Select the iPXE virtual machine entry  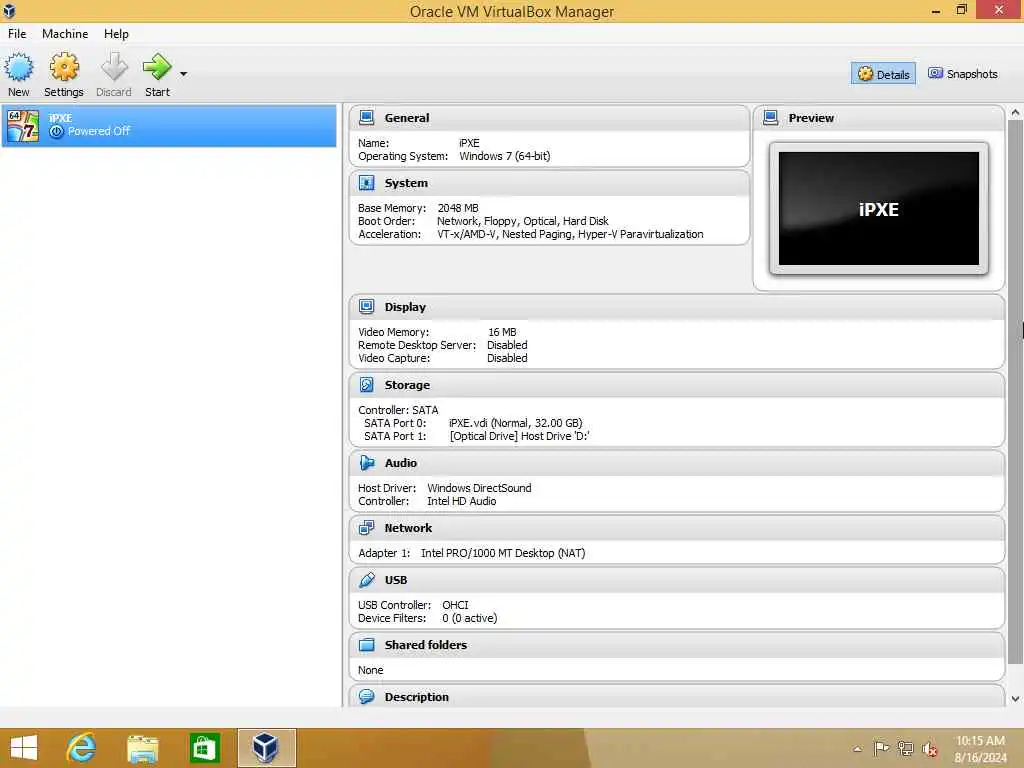tap(169, 125)
